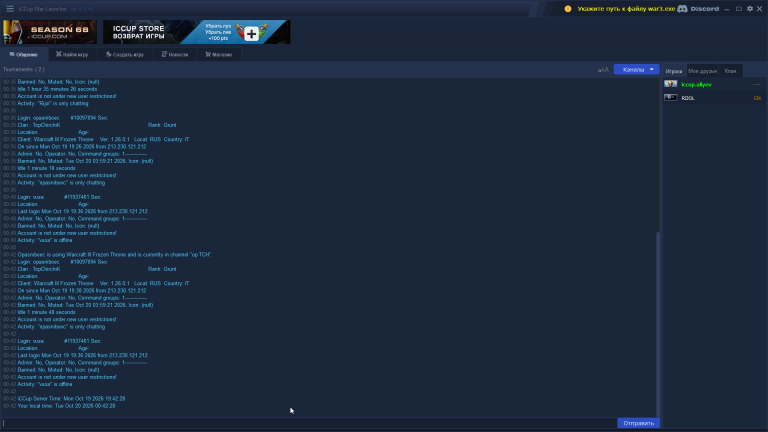Click the Tournaments (2) channel label
This screenshot has height=432, width=768.
coord(24,70)
